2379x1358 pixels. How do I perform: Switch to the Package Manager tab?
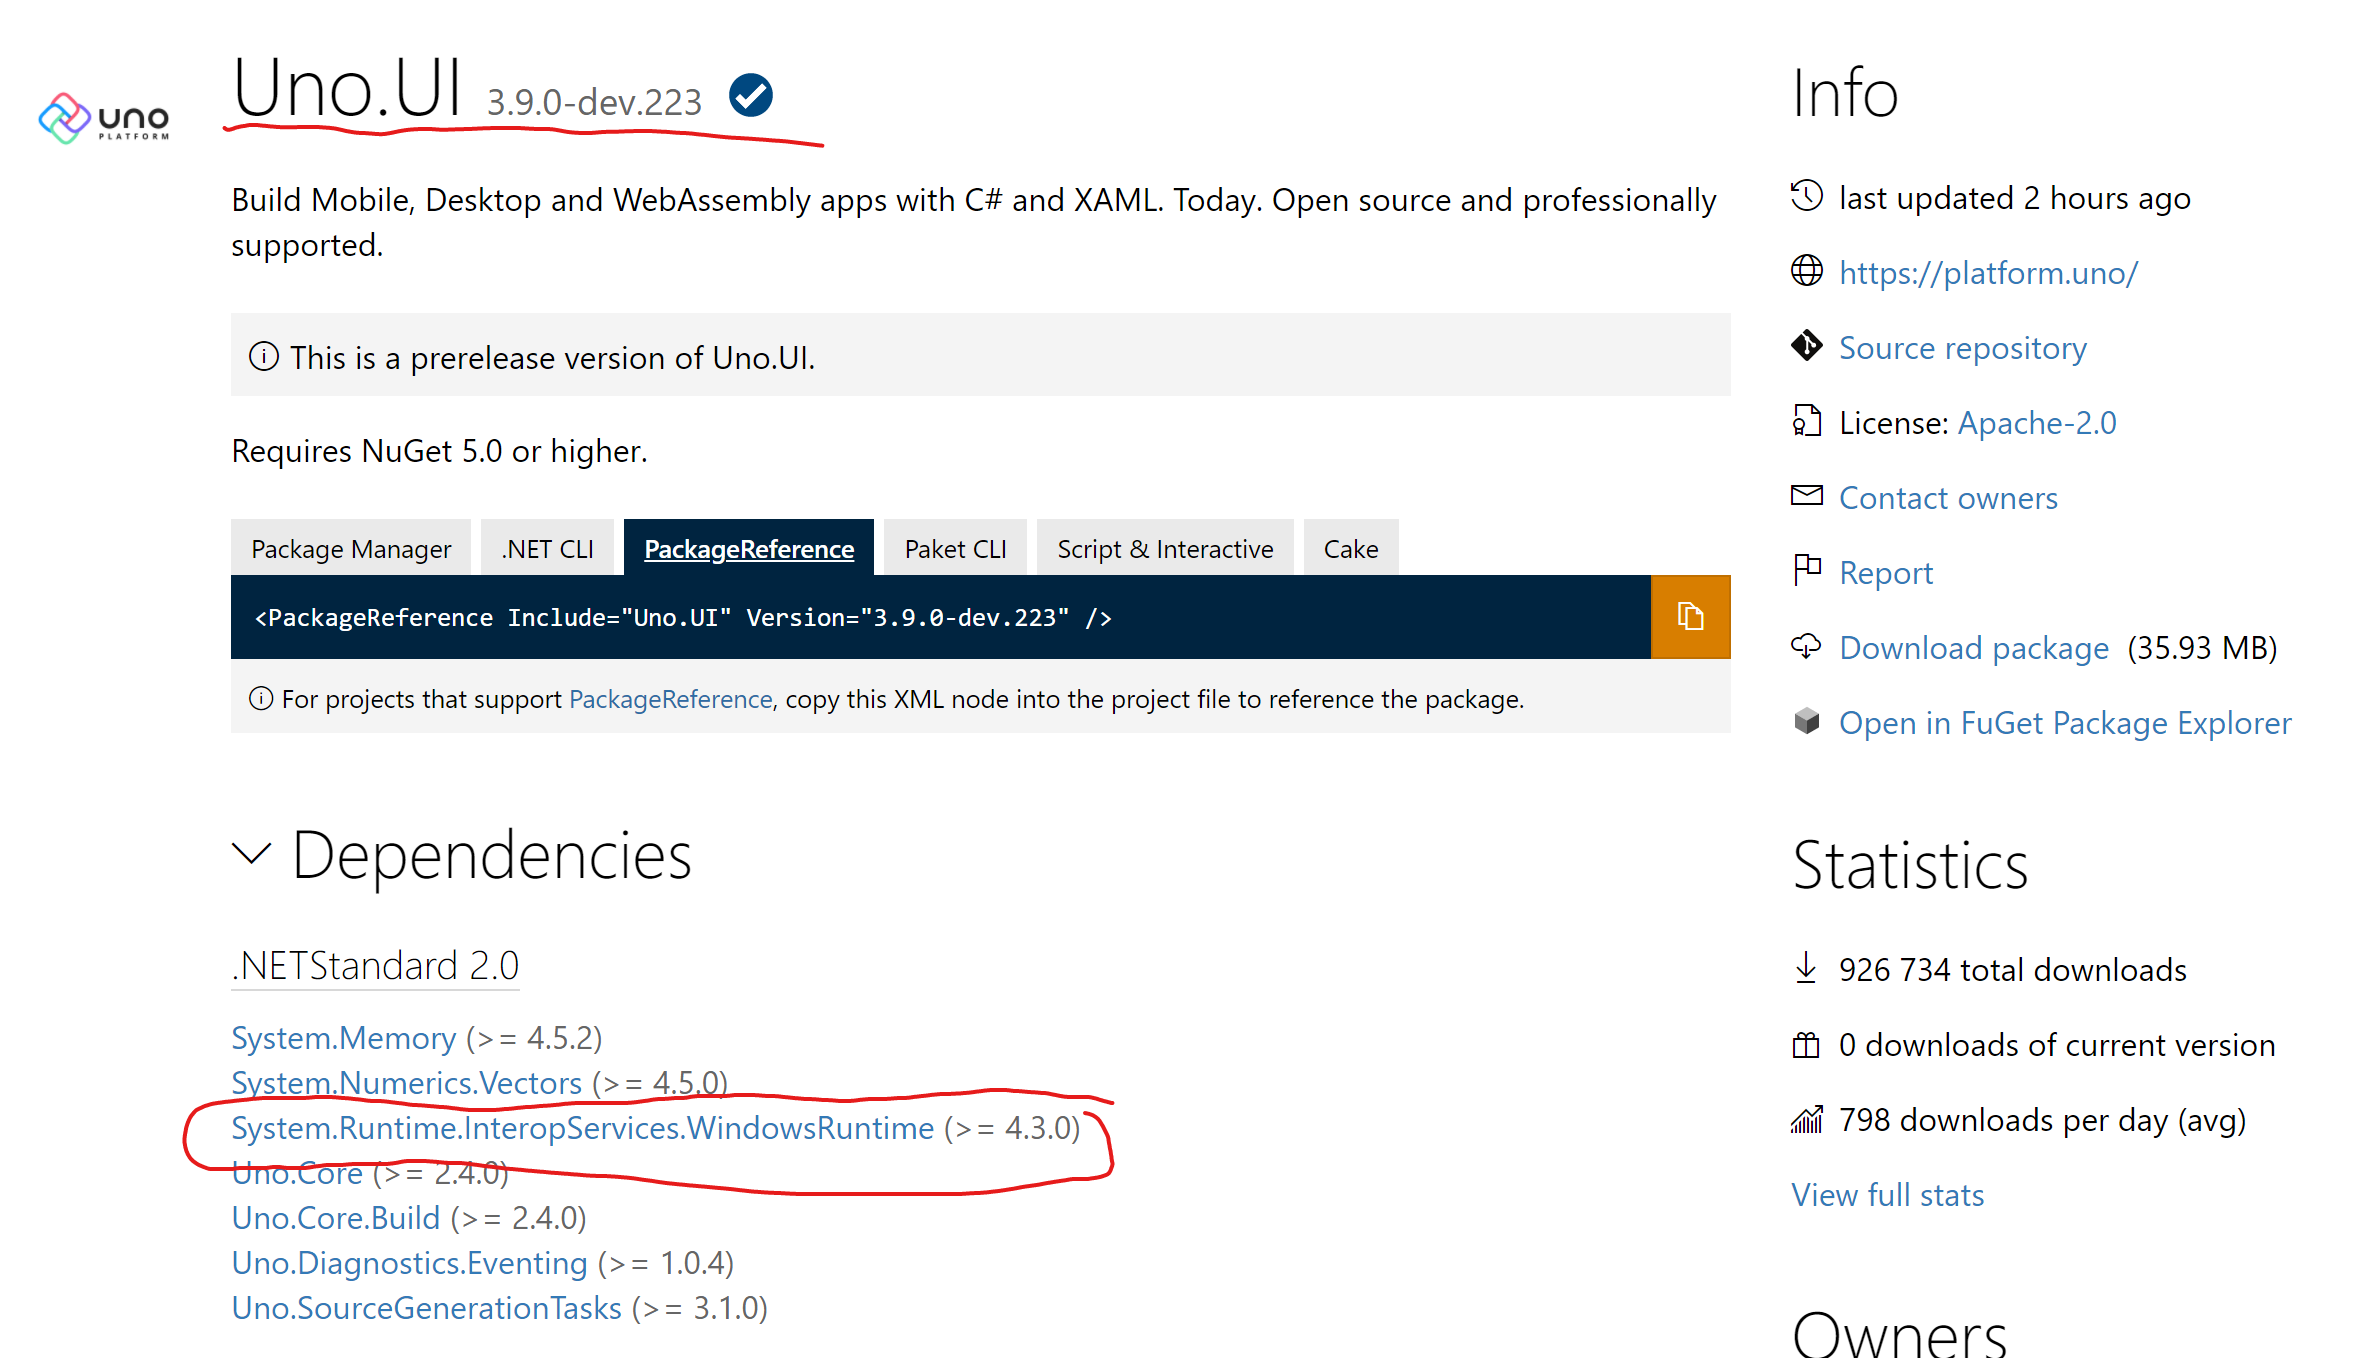coord(351,549)
